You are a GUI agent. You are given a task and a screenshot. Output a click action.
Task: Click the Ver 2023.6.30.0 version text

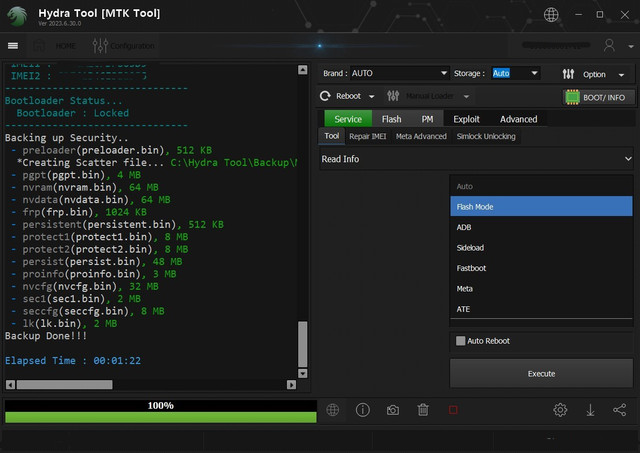tap(60, 23)
